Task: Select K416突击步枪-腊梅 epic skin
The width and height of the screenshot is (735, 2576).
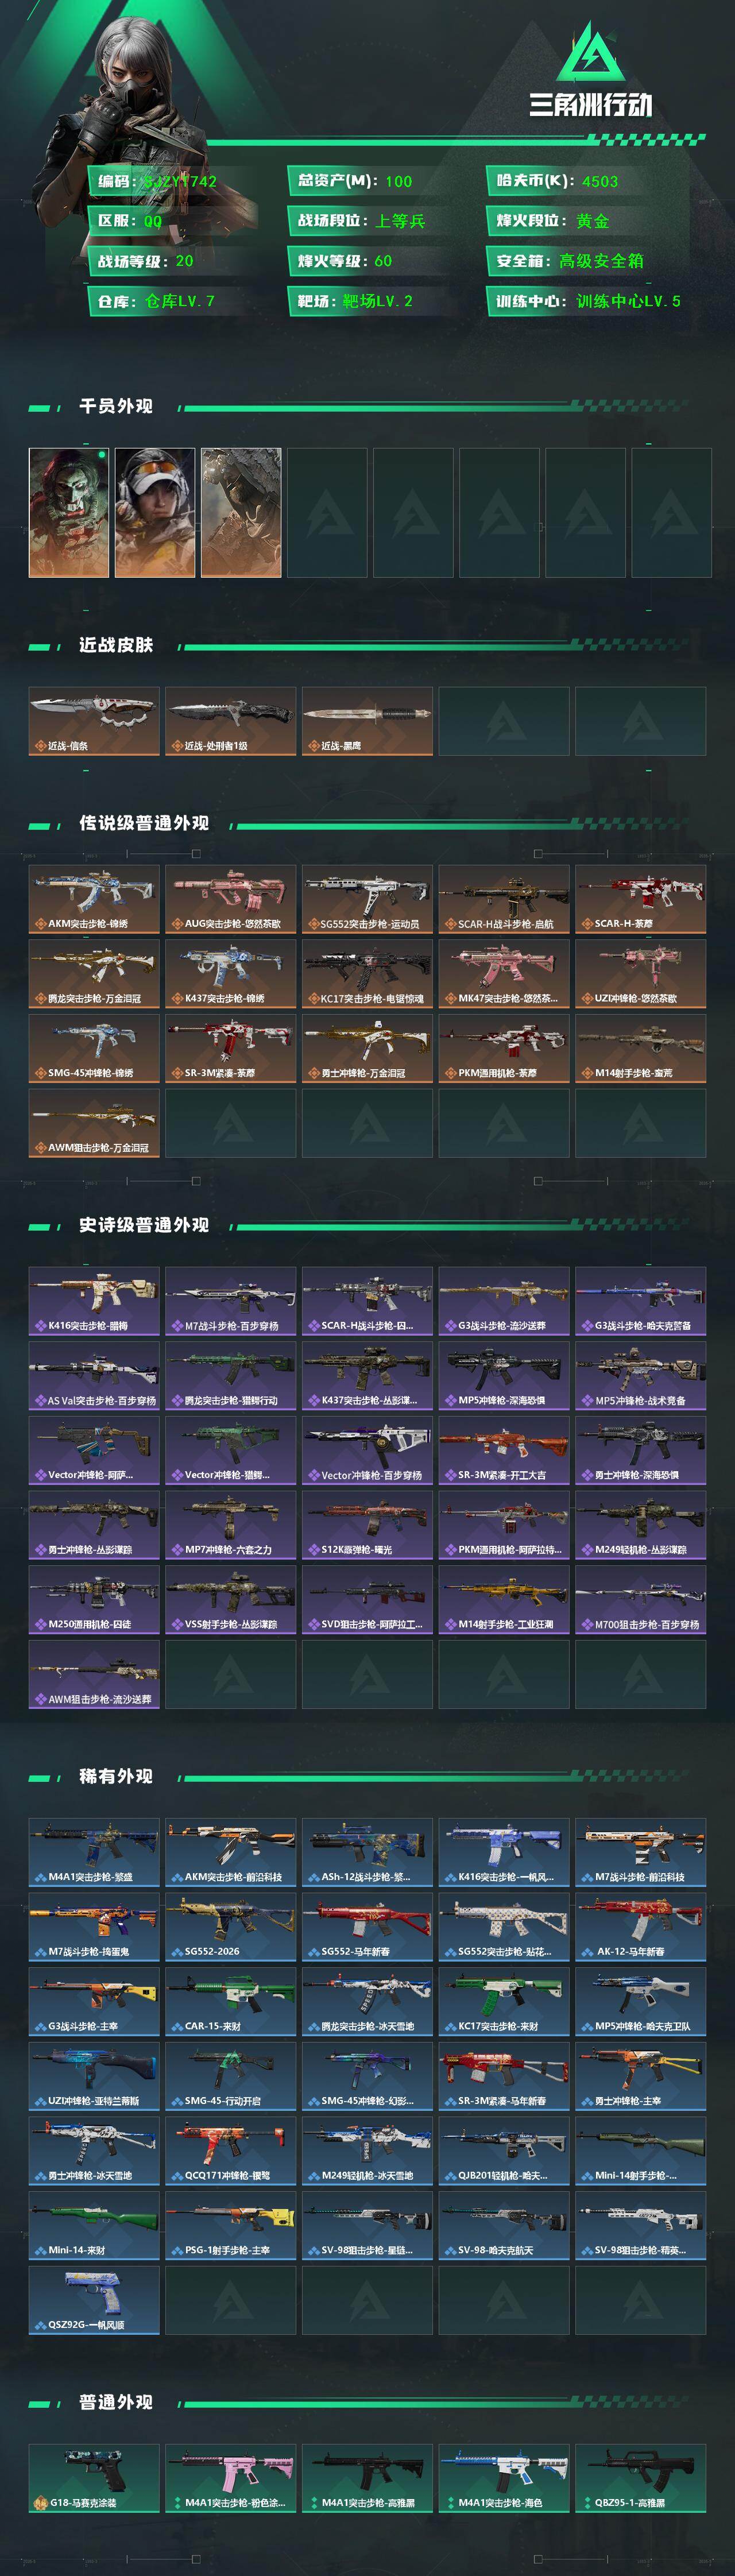Action: (x=94, y=1301)
